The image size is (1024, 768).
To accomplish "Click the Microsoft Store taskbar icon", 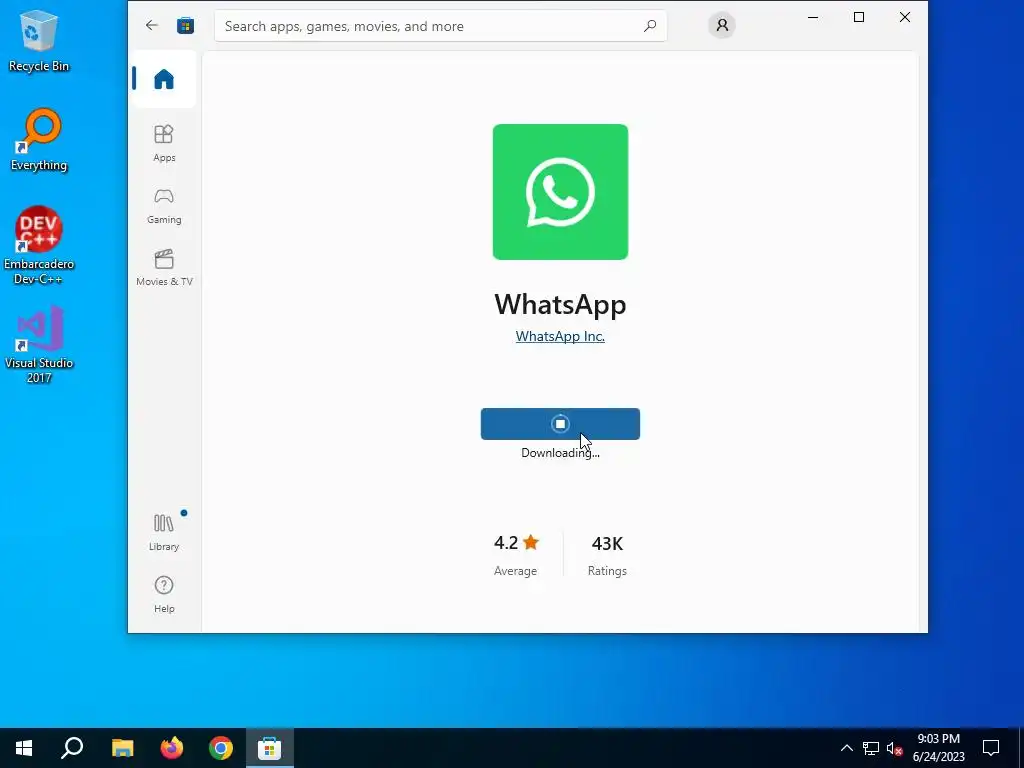I will tap(270, 748).
